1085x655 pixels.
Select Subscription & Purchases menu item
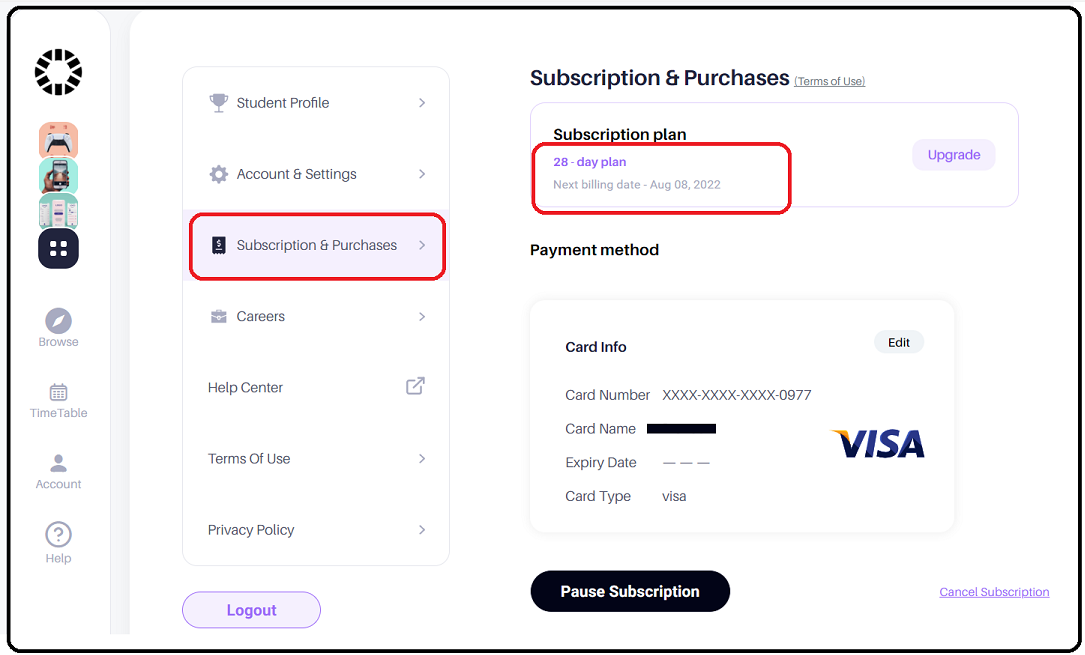pyautogui.click(x=317, y=246)
